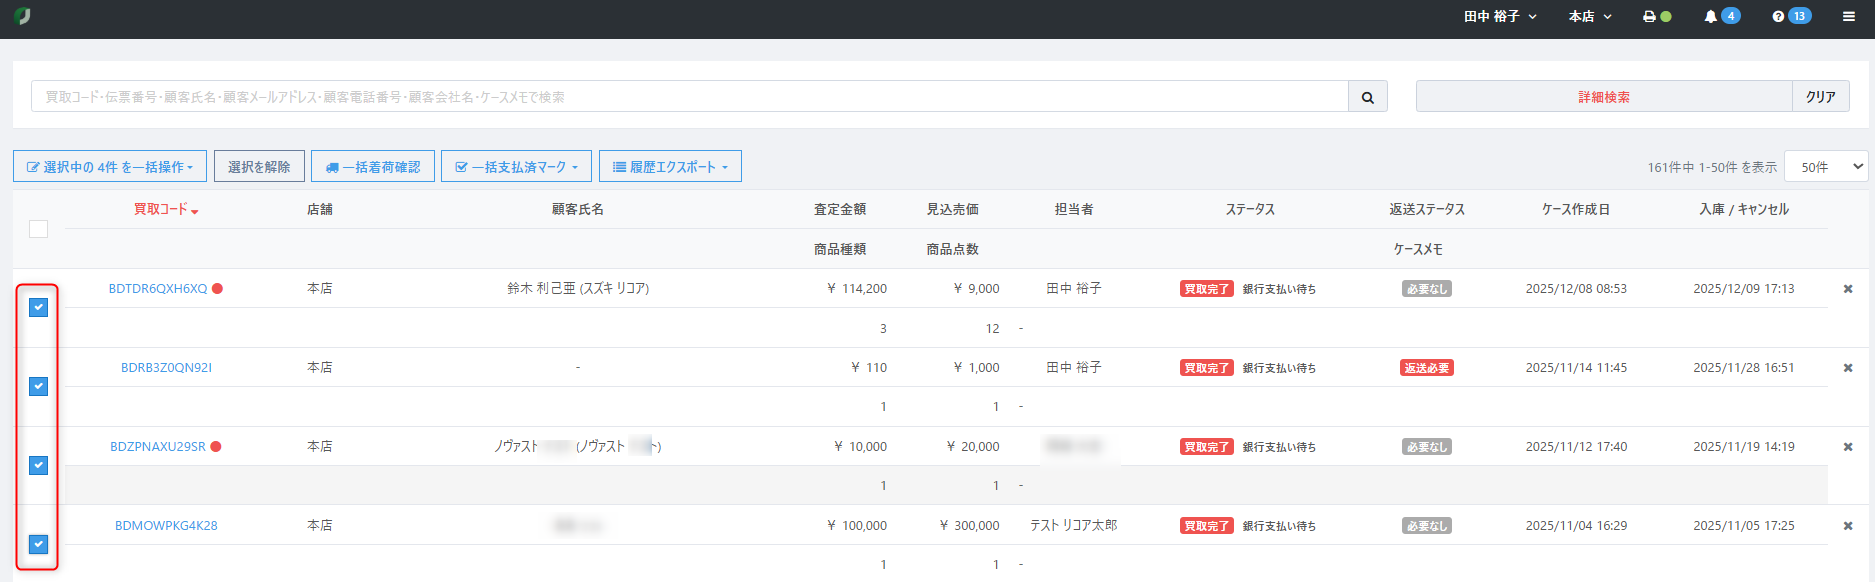1875x582 pixels.
Task: Sort by 買取コード column header
Action: 166,209
